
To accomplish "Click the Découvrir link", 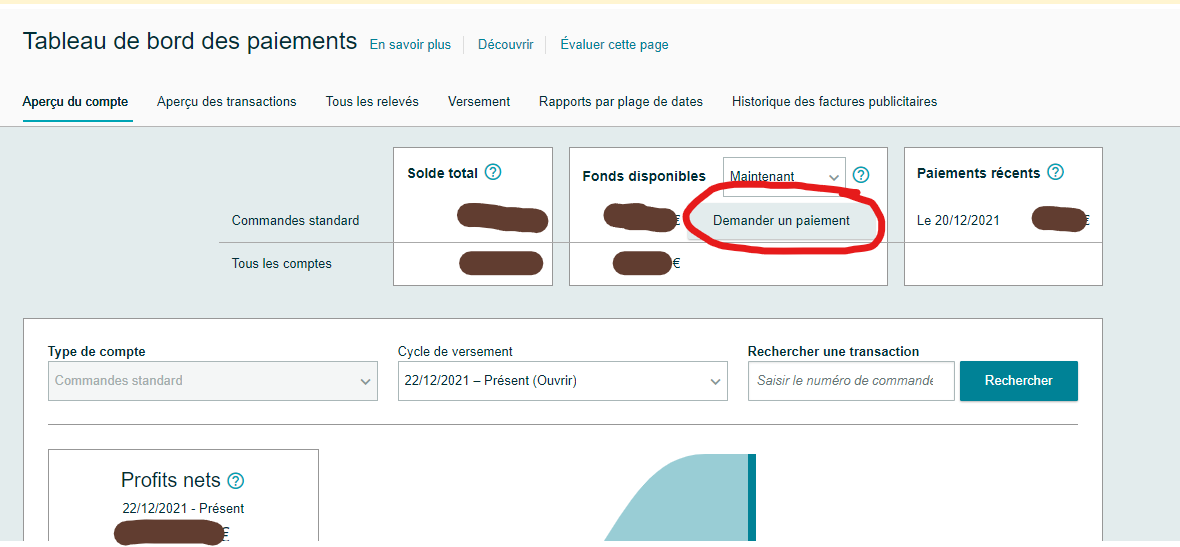I will [x=505, y=44].
